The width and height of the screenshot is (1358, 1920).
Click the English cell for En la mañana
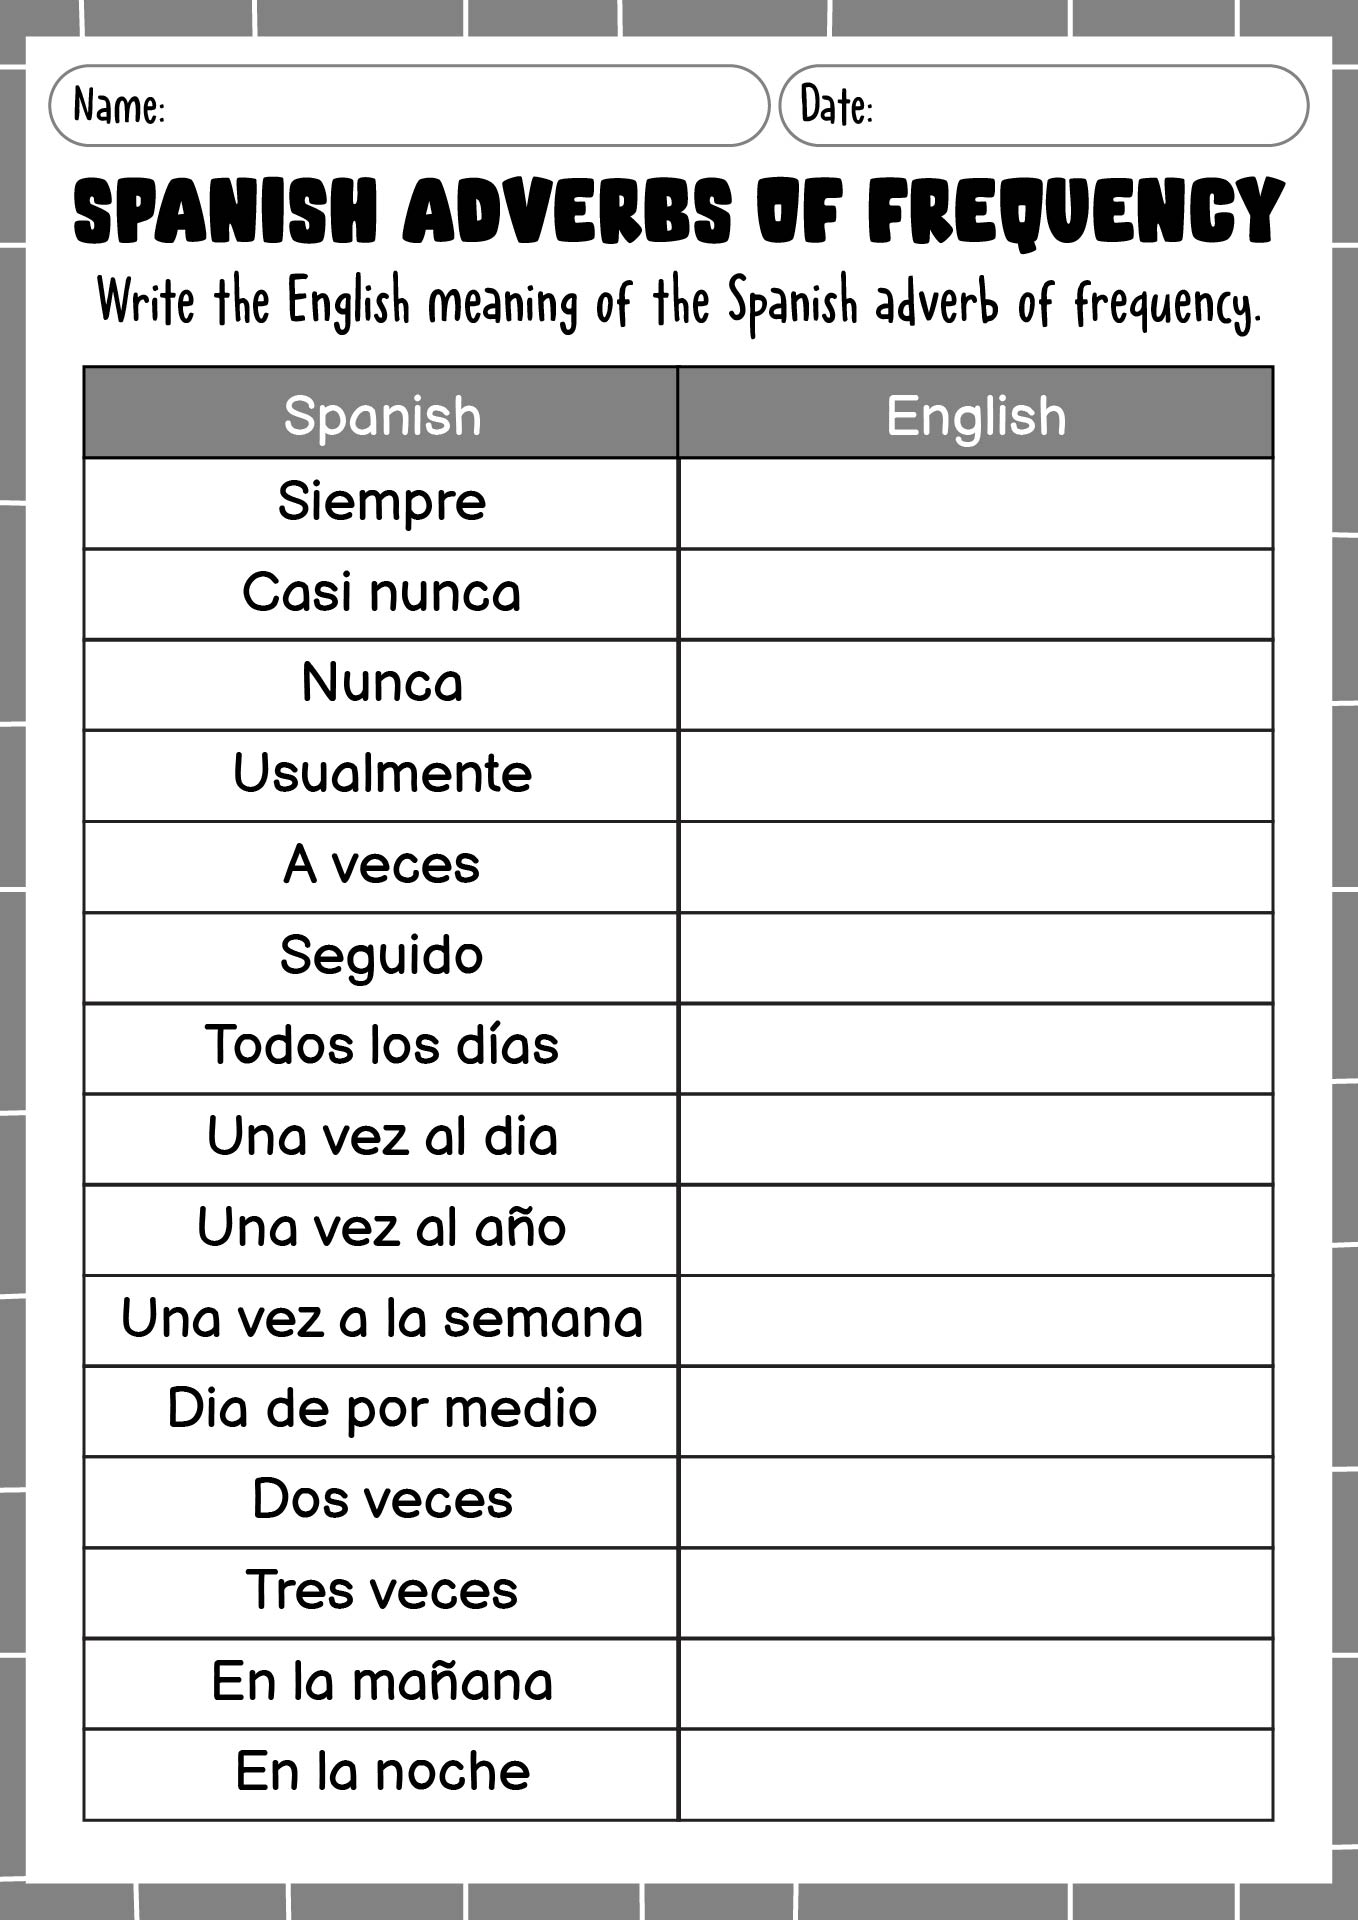click(975, 1684)
